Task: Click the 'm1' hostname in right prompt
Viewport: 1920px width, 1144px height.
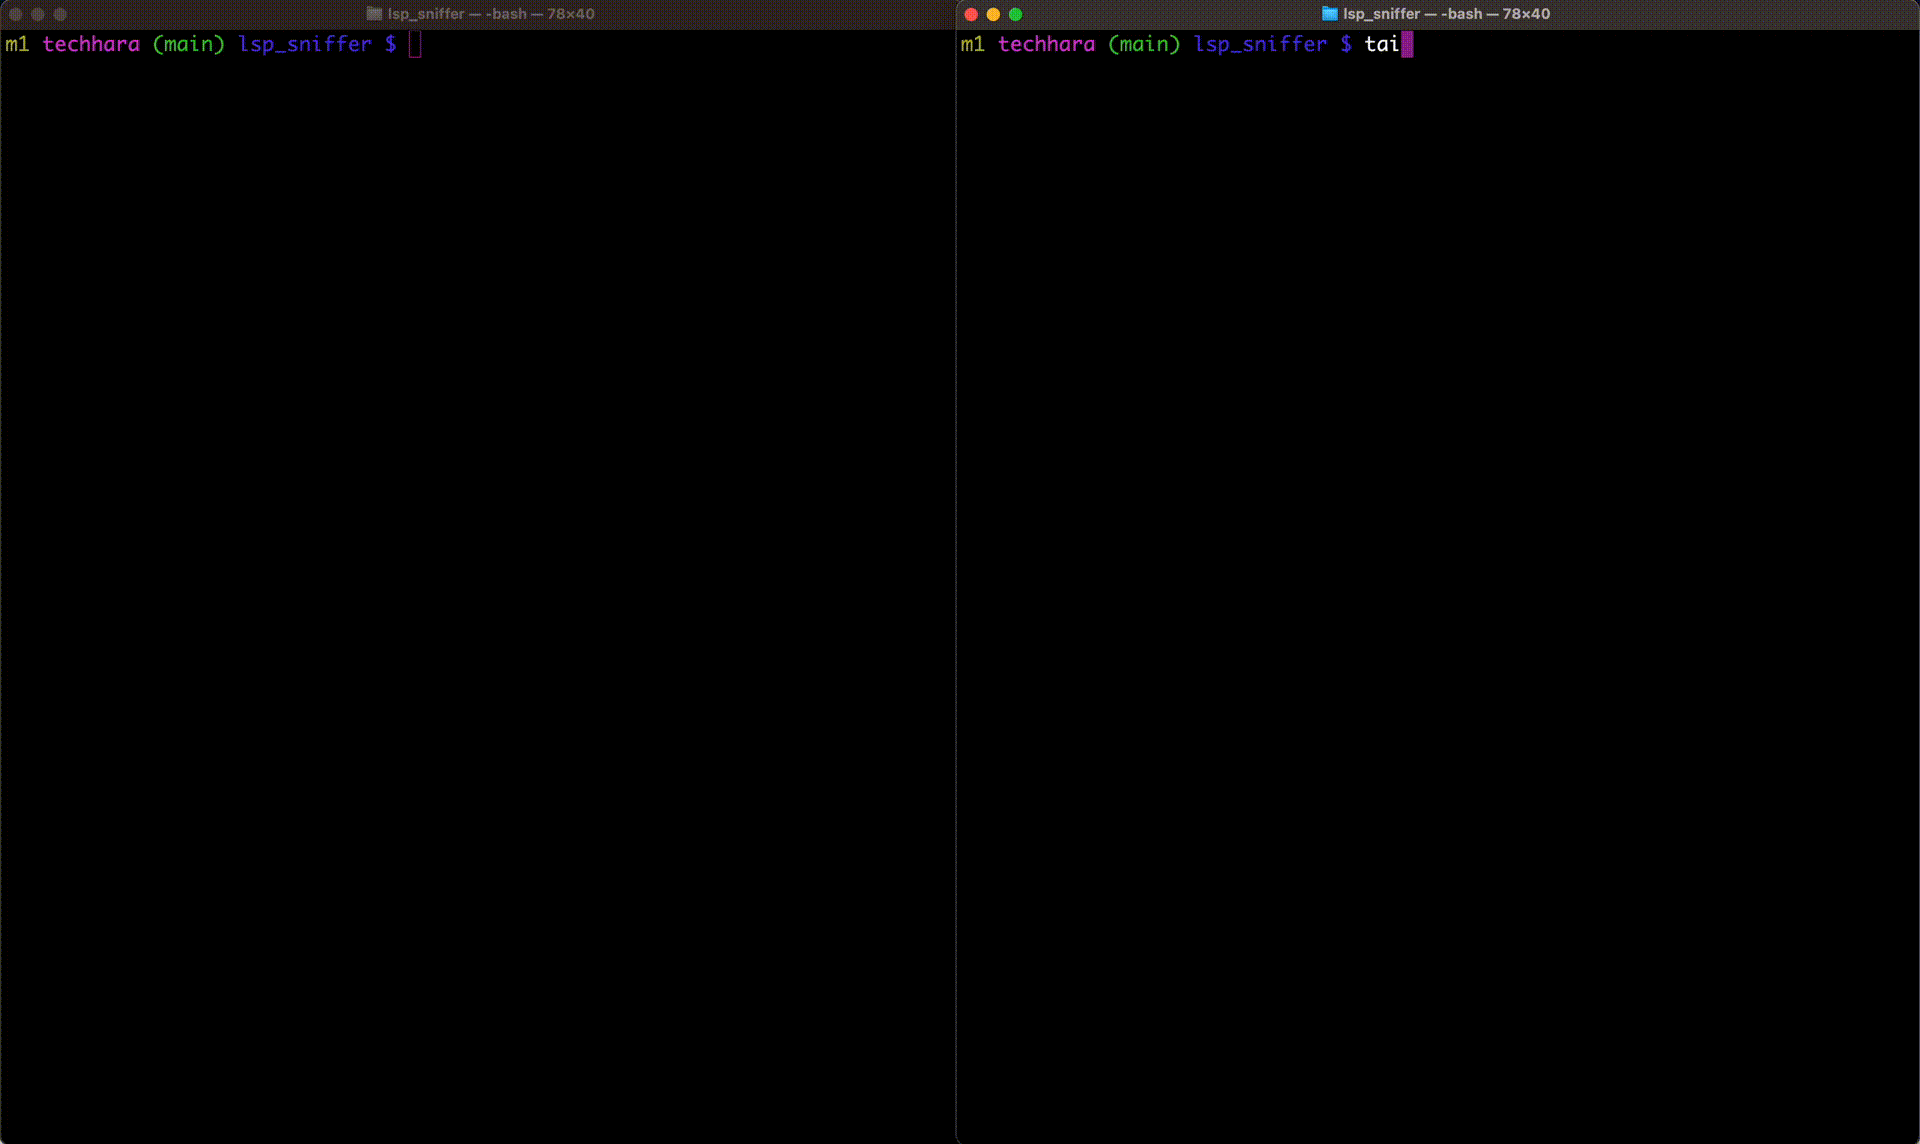Action: point(972,44)
